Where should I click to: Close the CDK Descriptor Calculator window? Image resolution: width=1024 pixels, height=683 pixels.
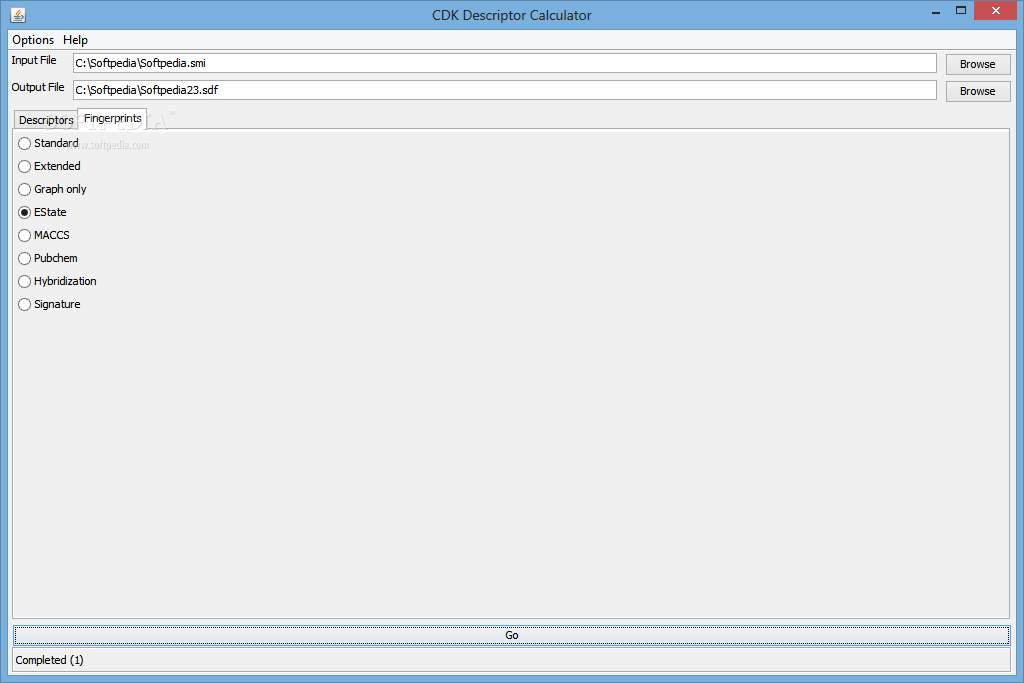pyautogui.click(x=996, y=10)
